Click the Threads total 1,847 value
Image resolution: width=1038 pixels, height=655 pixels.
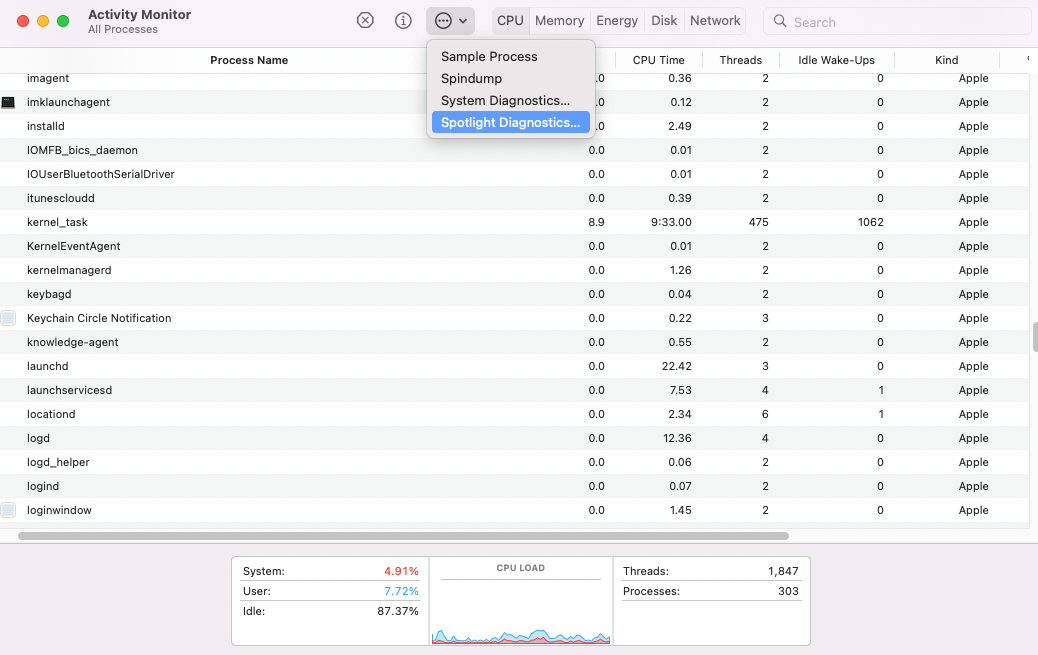[783, 571]
